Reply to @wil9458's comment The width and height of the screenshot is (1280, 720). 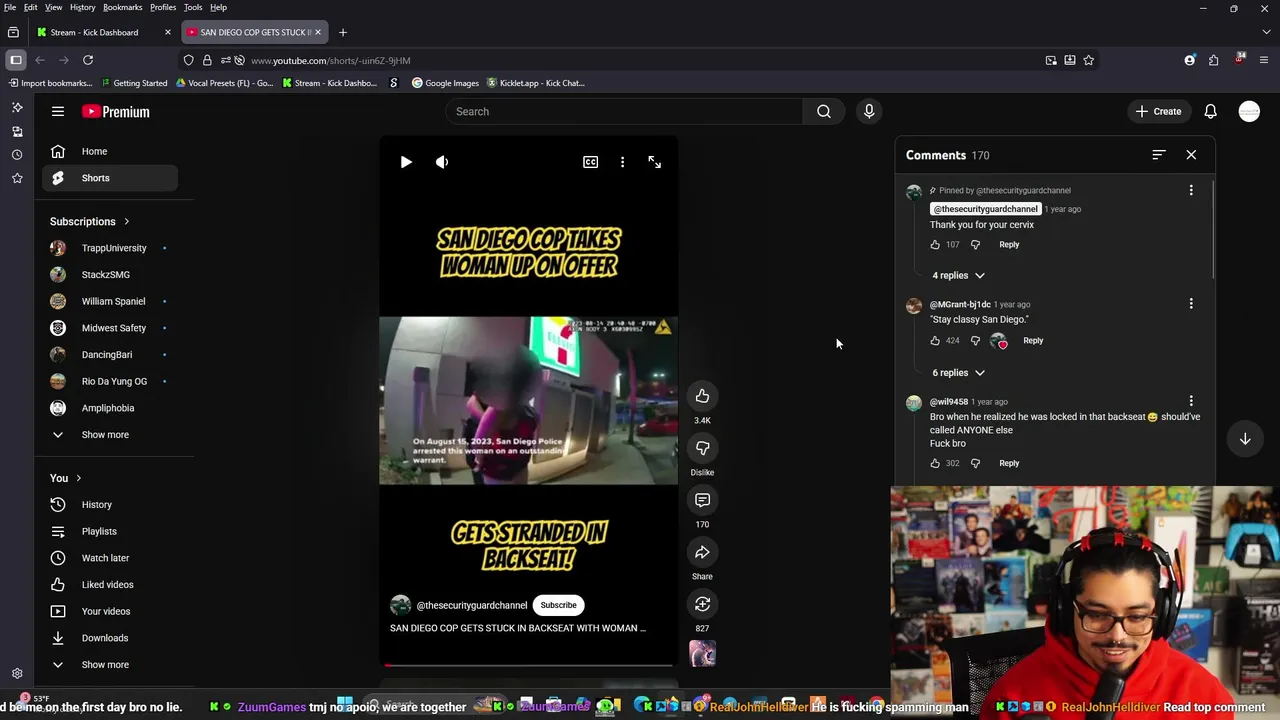pyautogui.click(x=1009, y=463)
